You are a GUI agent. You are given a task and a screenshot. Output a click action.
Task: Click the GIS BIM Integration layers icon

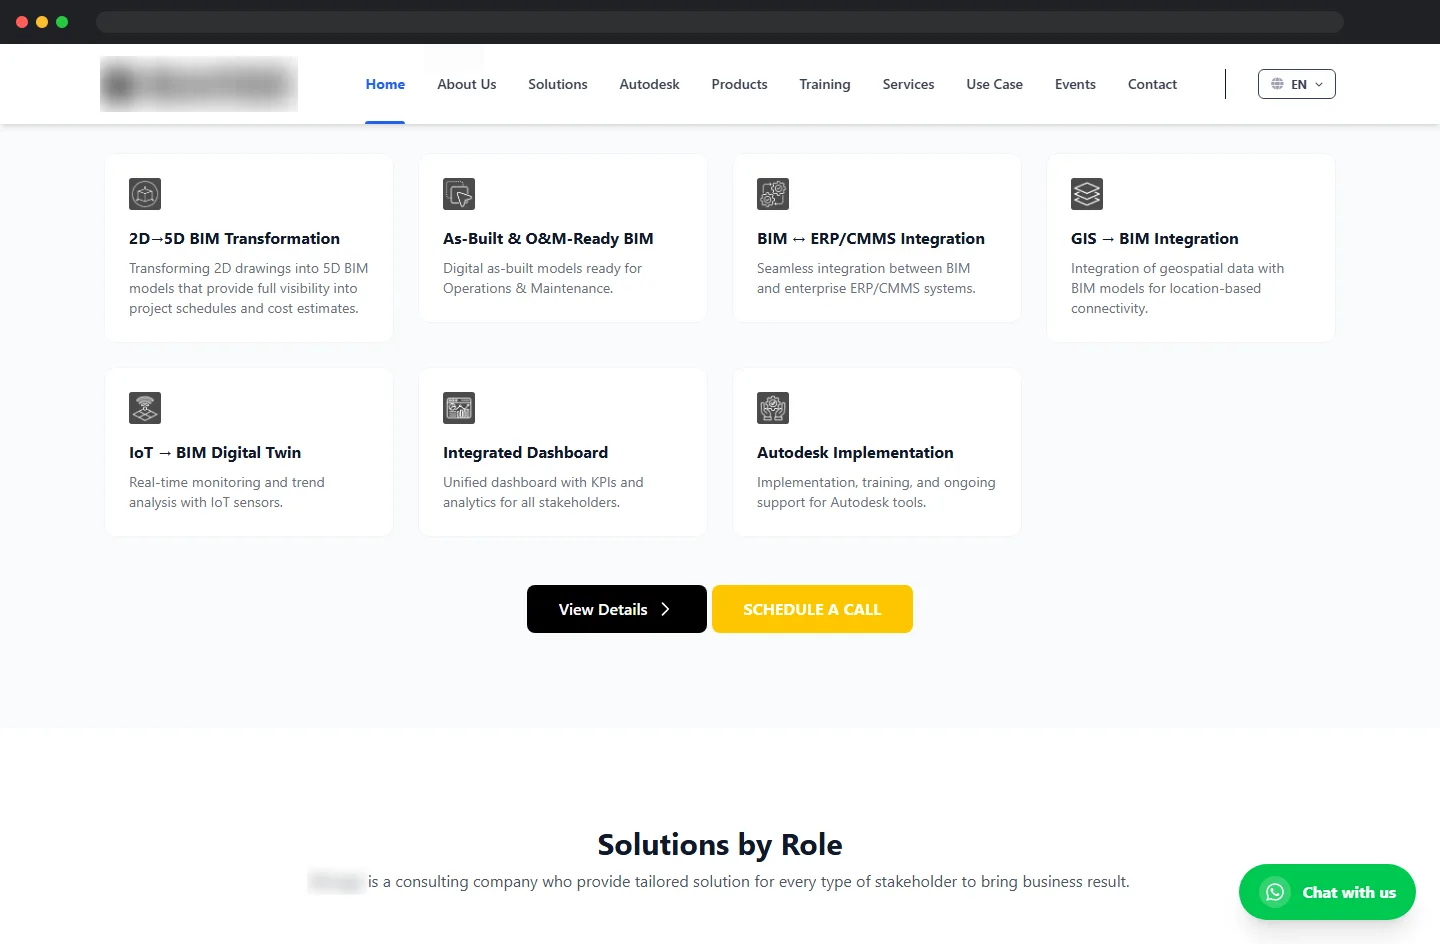pos(1087,194)
